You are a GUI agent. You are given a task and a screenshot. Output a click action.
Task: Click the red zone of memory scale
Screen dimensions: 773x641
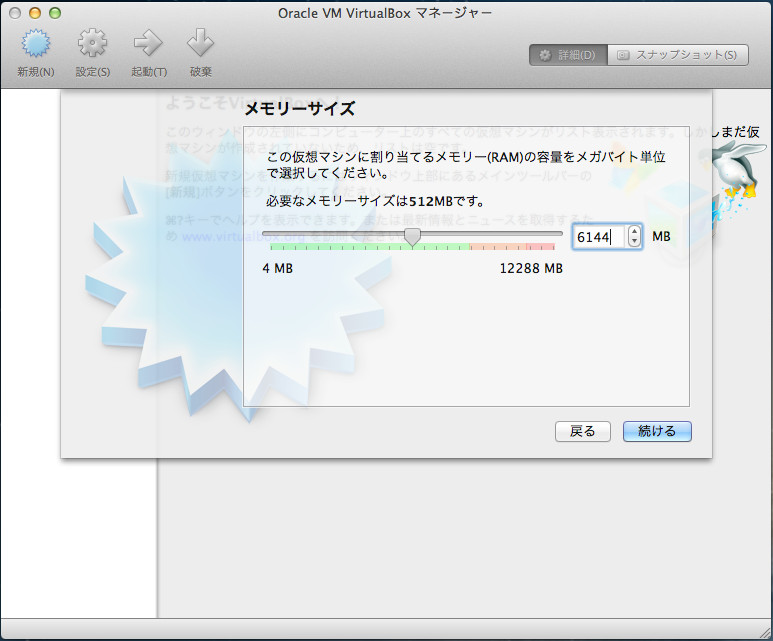pyautogui.click(x=540, y=247)
